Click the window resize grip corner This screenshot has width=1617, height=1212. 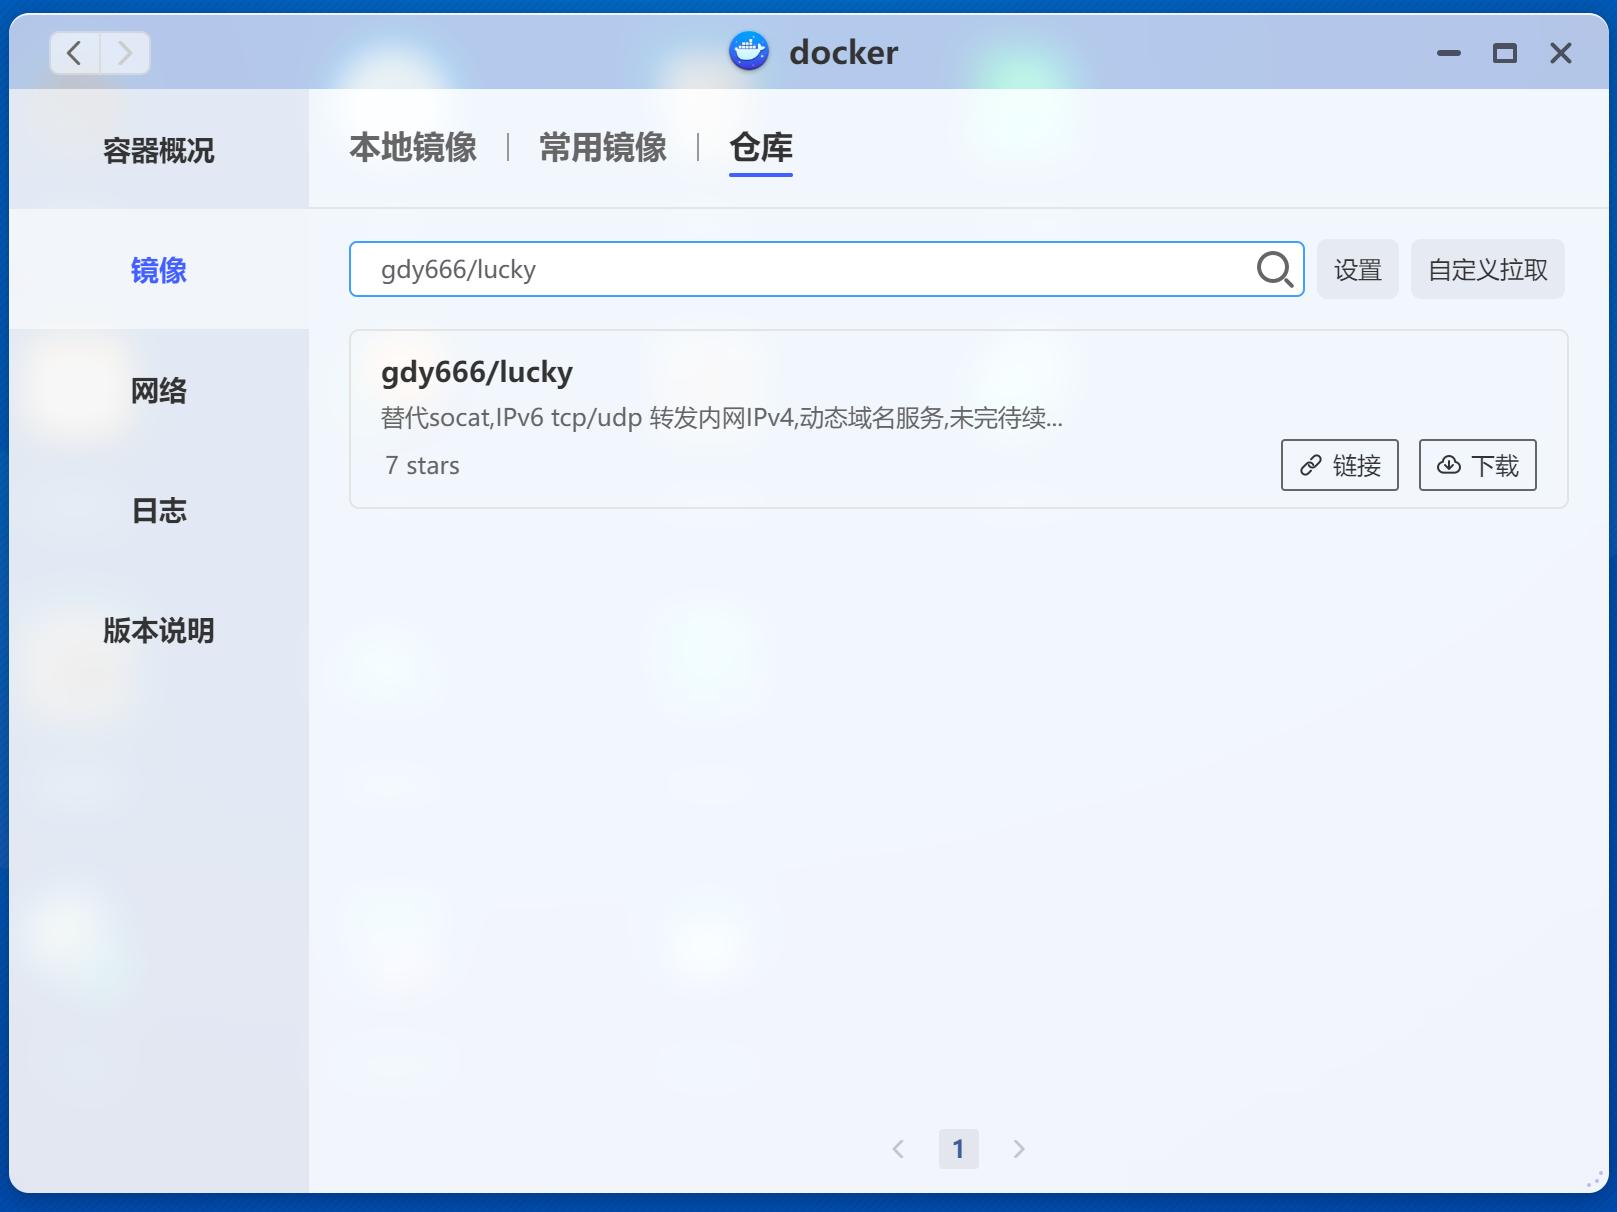click(1595, 1180)
